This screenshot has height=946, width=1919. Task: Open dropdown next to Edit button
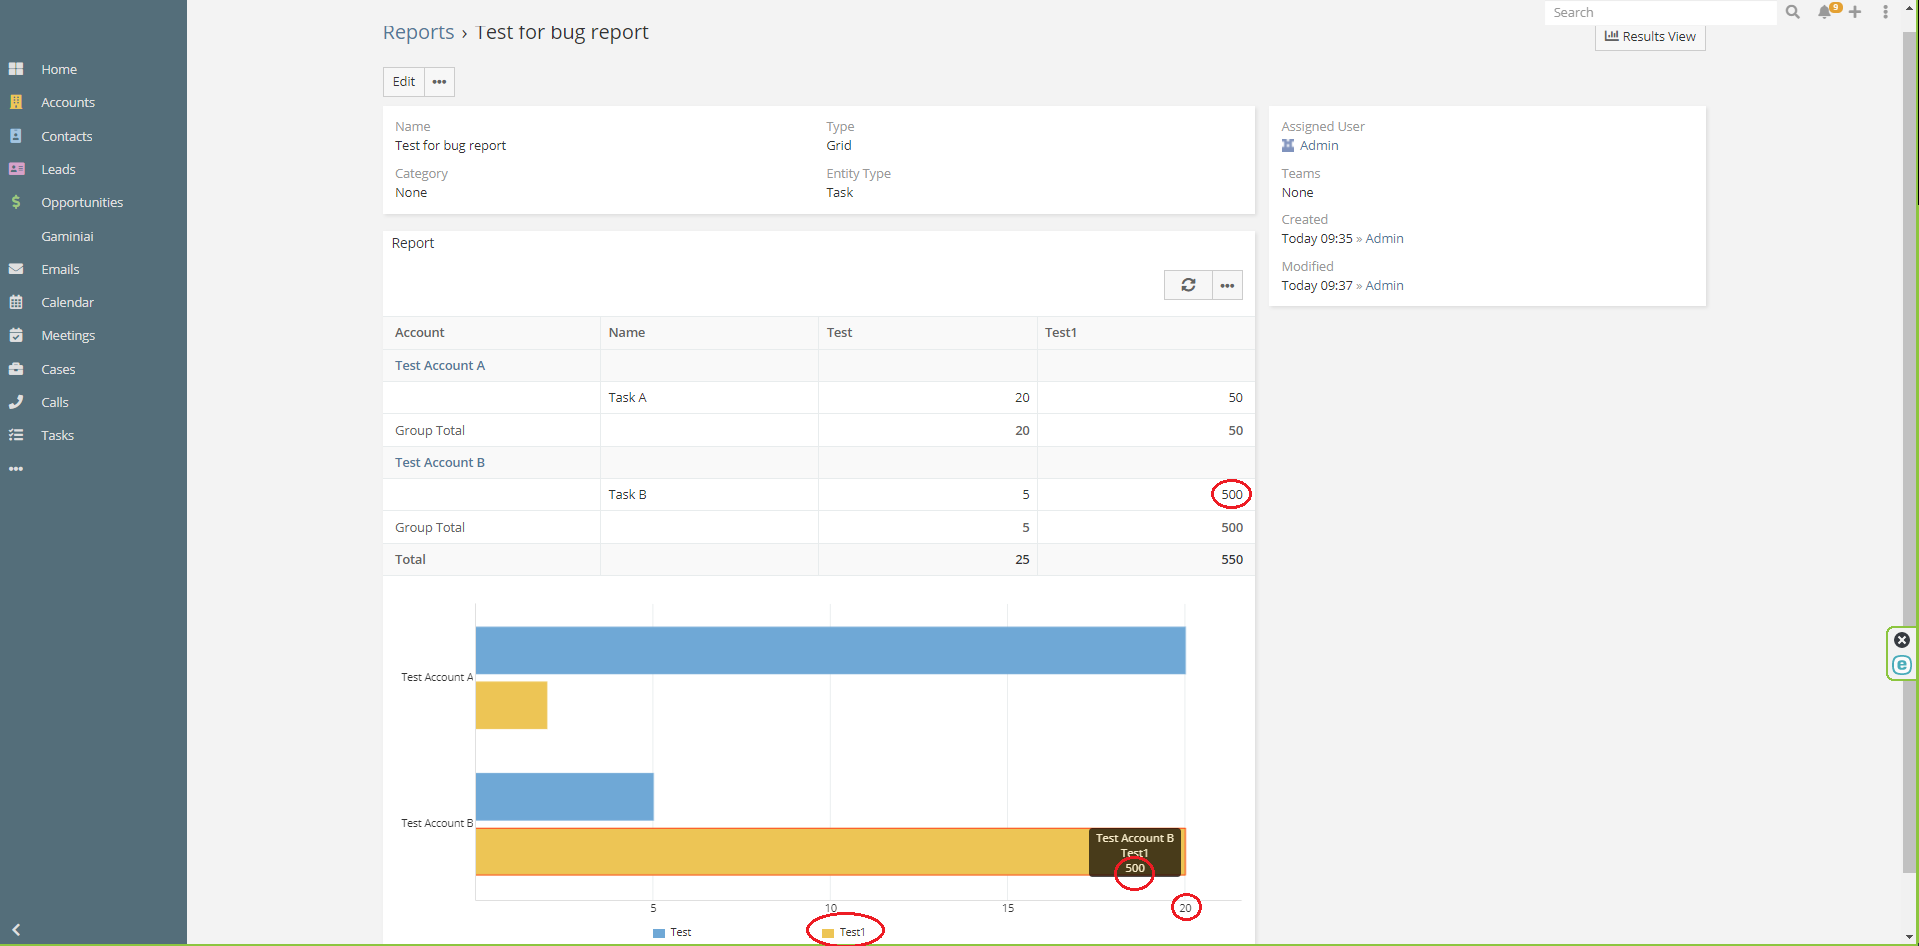439,82
